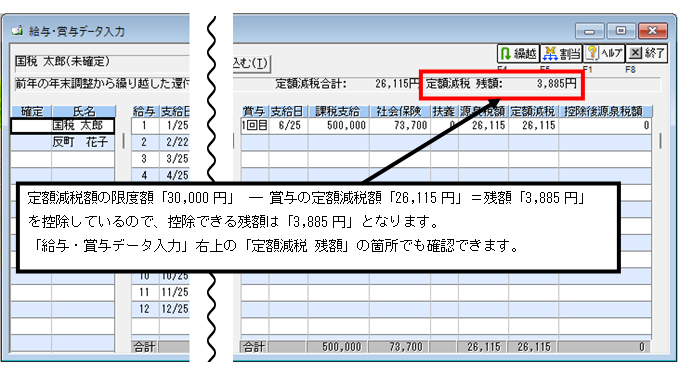Image resolution: width=680 pixels, height=368 pixels.
Task: Select salary row 2 dated 2/22
Action: tap(160, 142)
